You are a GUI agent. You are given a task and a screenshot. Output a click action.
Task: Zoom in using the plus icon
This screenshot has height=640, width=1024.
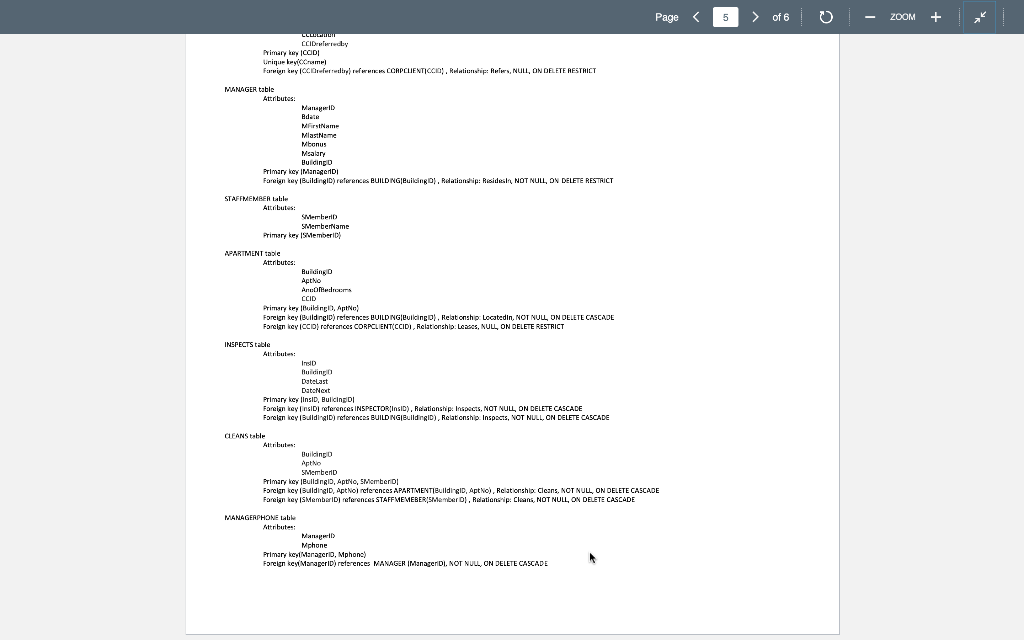pos(935,16)
